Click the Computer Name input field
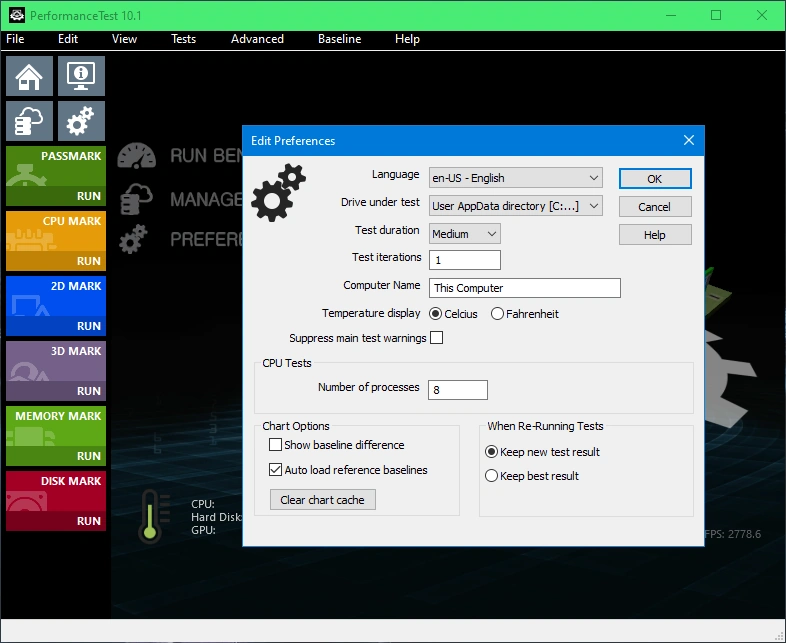Viewport: 786px width, 643px height. point(525,288)
